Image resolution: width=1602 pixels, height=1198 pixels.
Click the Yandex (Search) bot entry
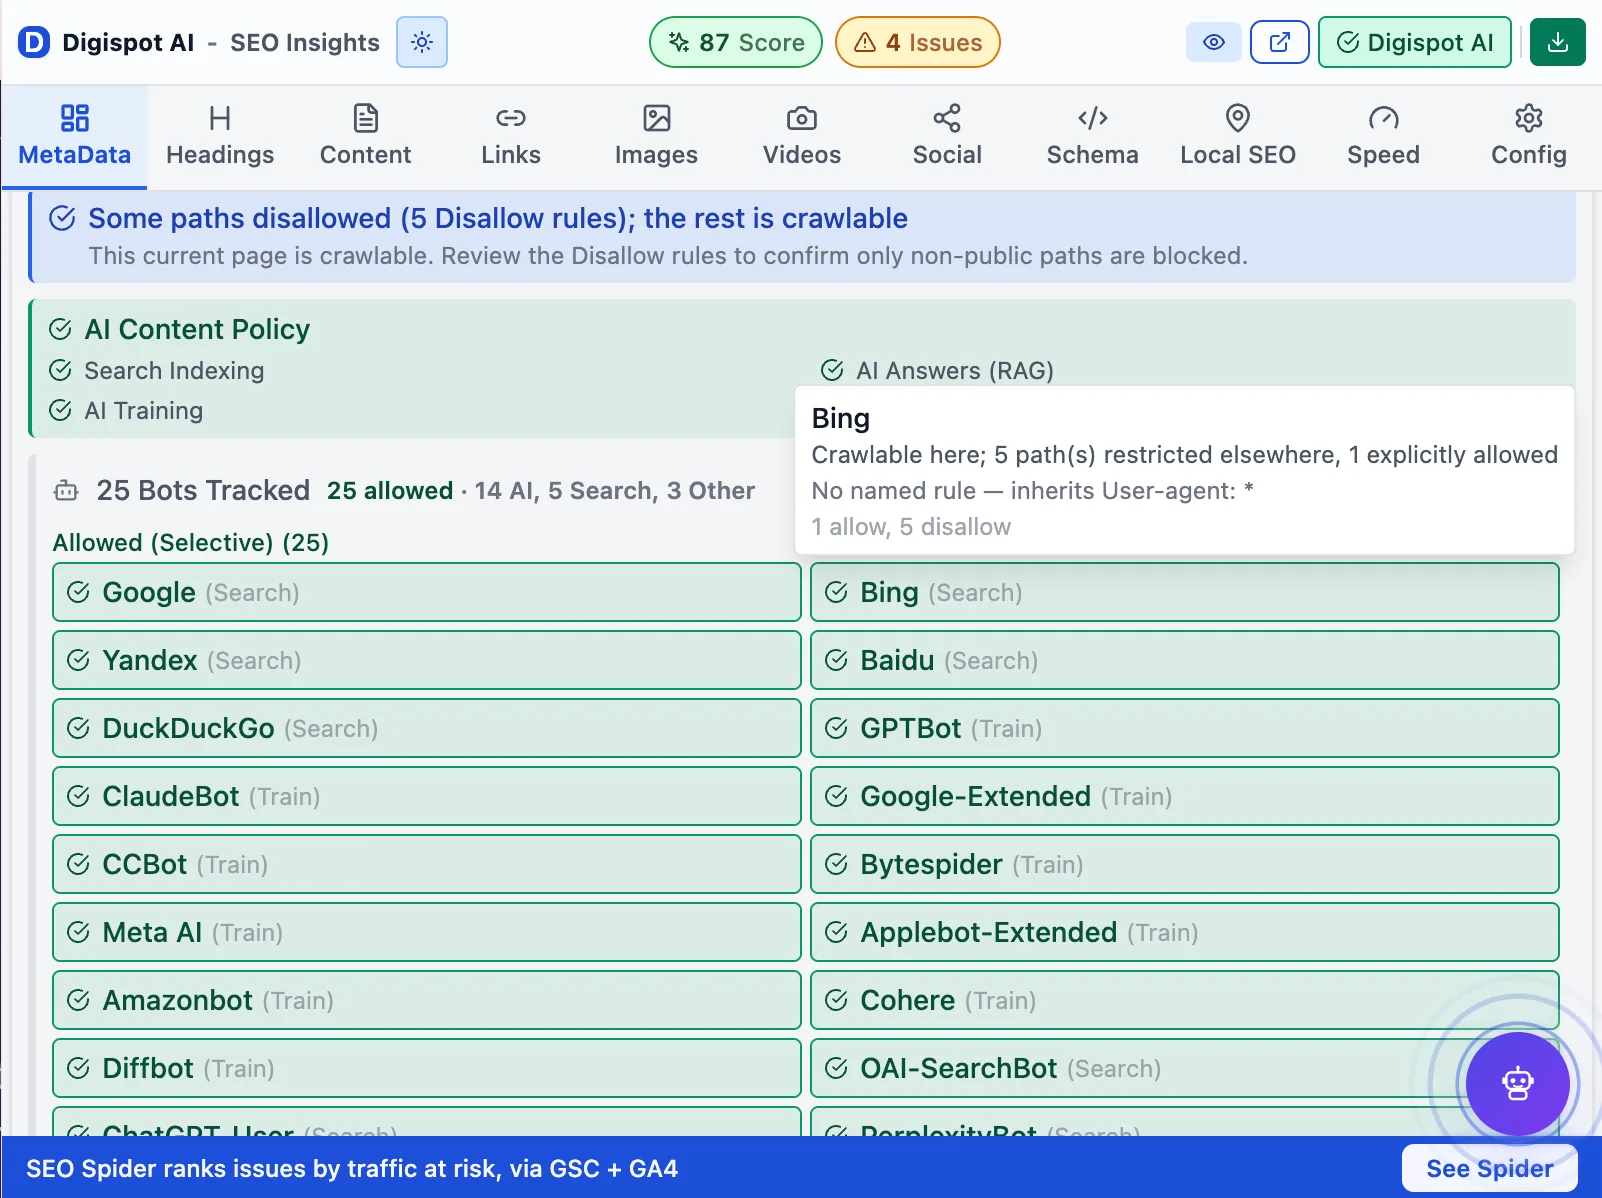(427, 660)
